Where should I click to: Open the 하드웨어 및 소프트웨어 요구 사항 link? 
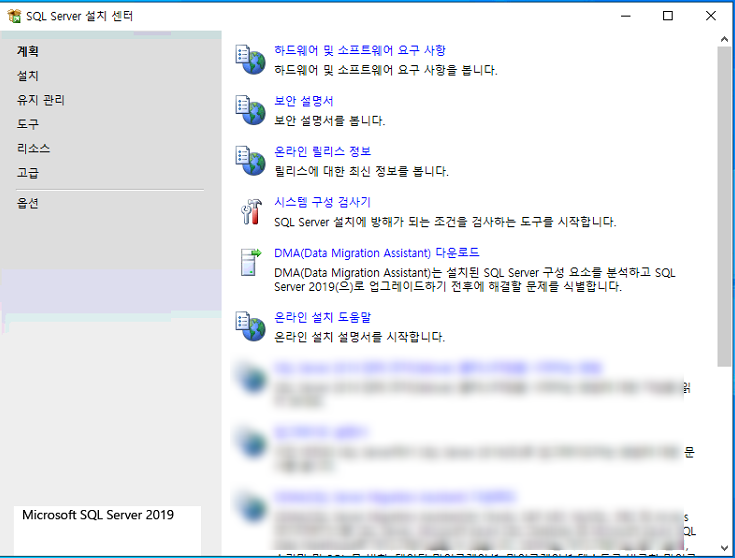click(360, 50)
